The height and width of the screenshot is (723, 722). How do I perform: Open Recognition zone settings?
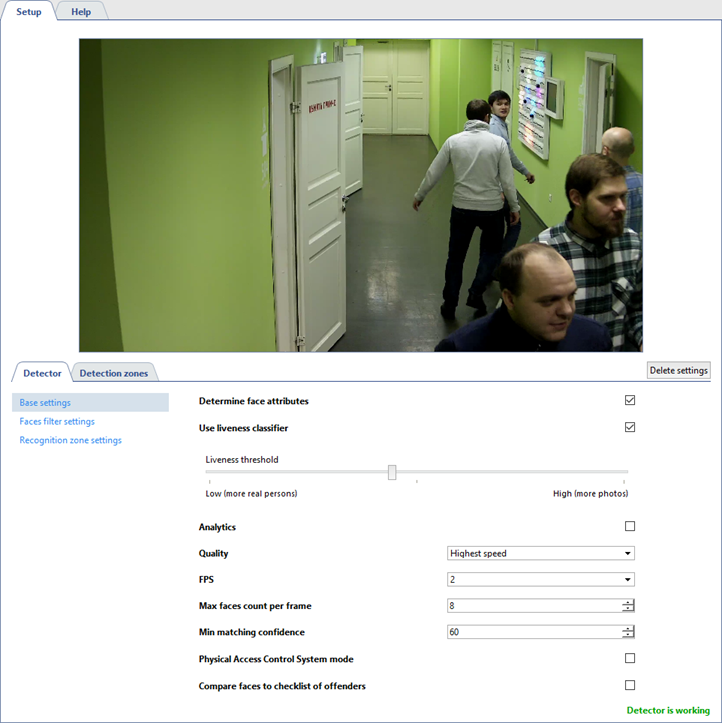point(70,440)
